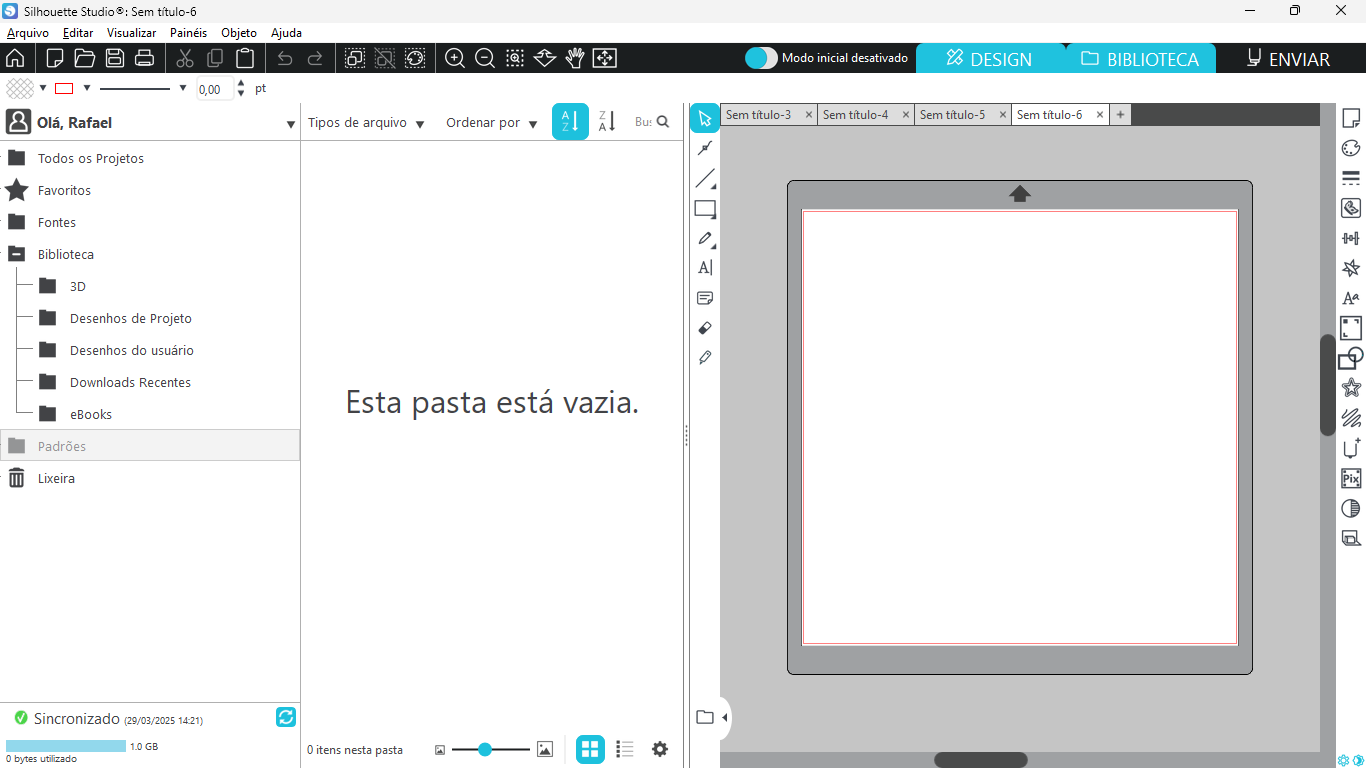1366x768 pixels.
Task: Select the Line drawing tool
Action: pyautogui.click(x=705, y=179)
